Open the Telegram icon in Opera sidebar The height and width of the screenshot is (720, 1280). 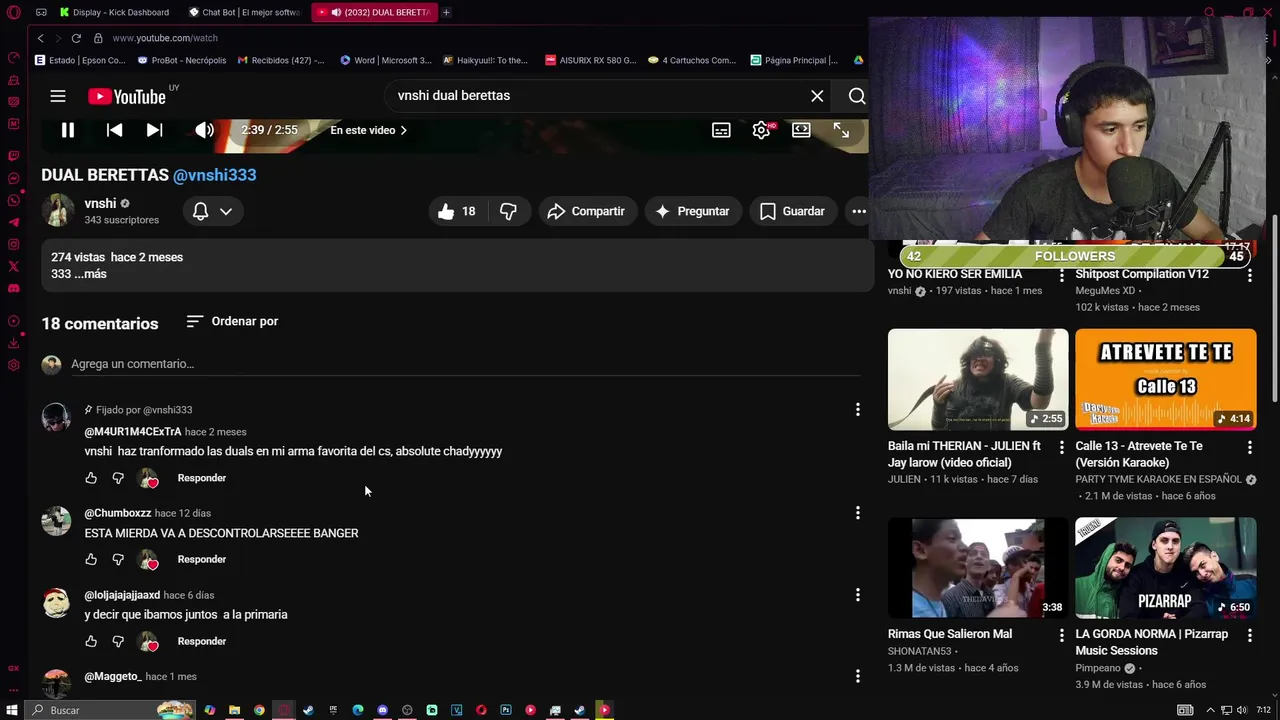tap(13, 222)
